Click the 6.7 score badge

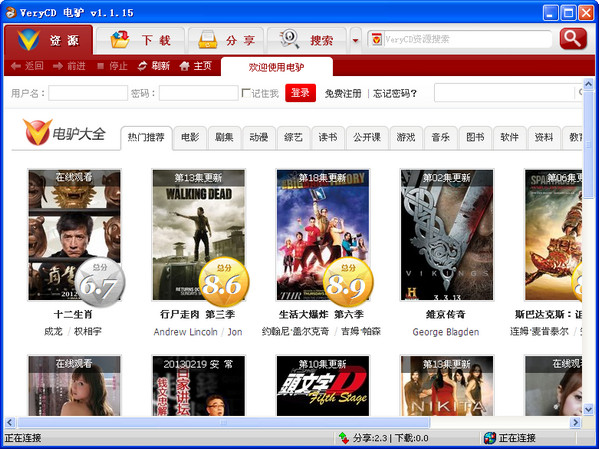click(100, 282)
